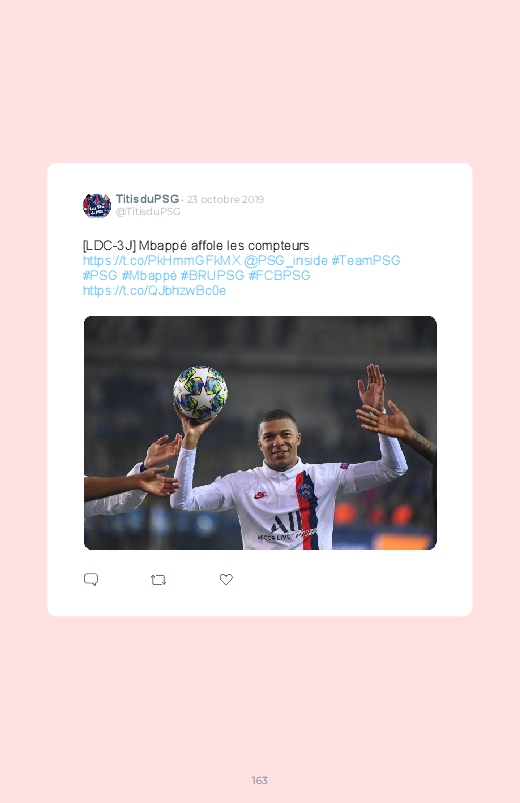Open the #TeamPSG hashtag

366,260
